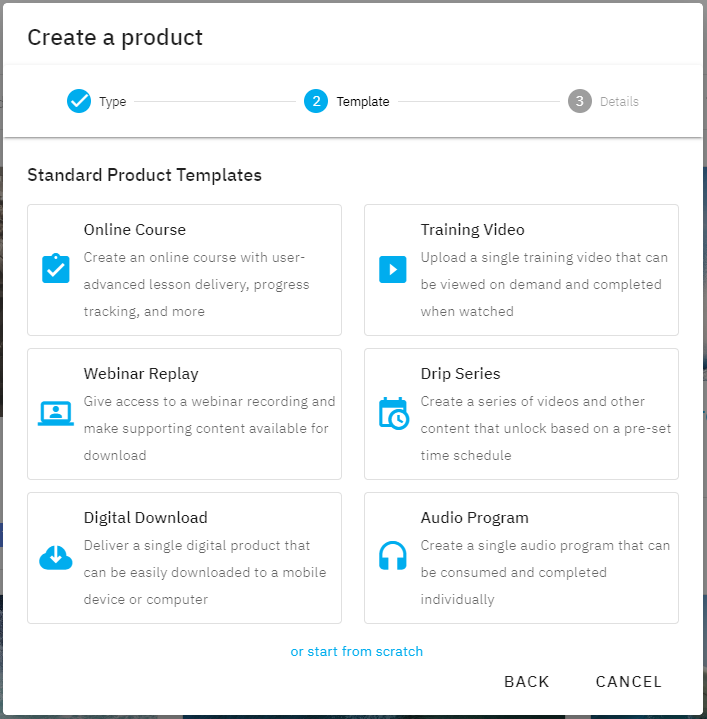The image size is (707, 719).
Task: Click the Webinar Replay description text
Action: click(210, 428)
